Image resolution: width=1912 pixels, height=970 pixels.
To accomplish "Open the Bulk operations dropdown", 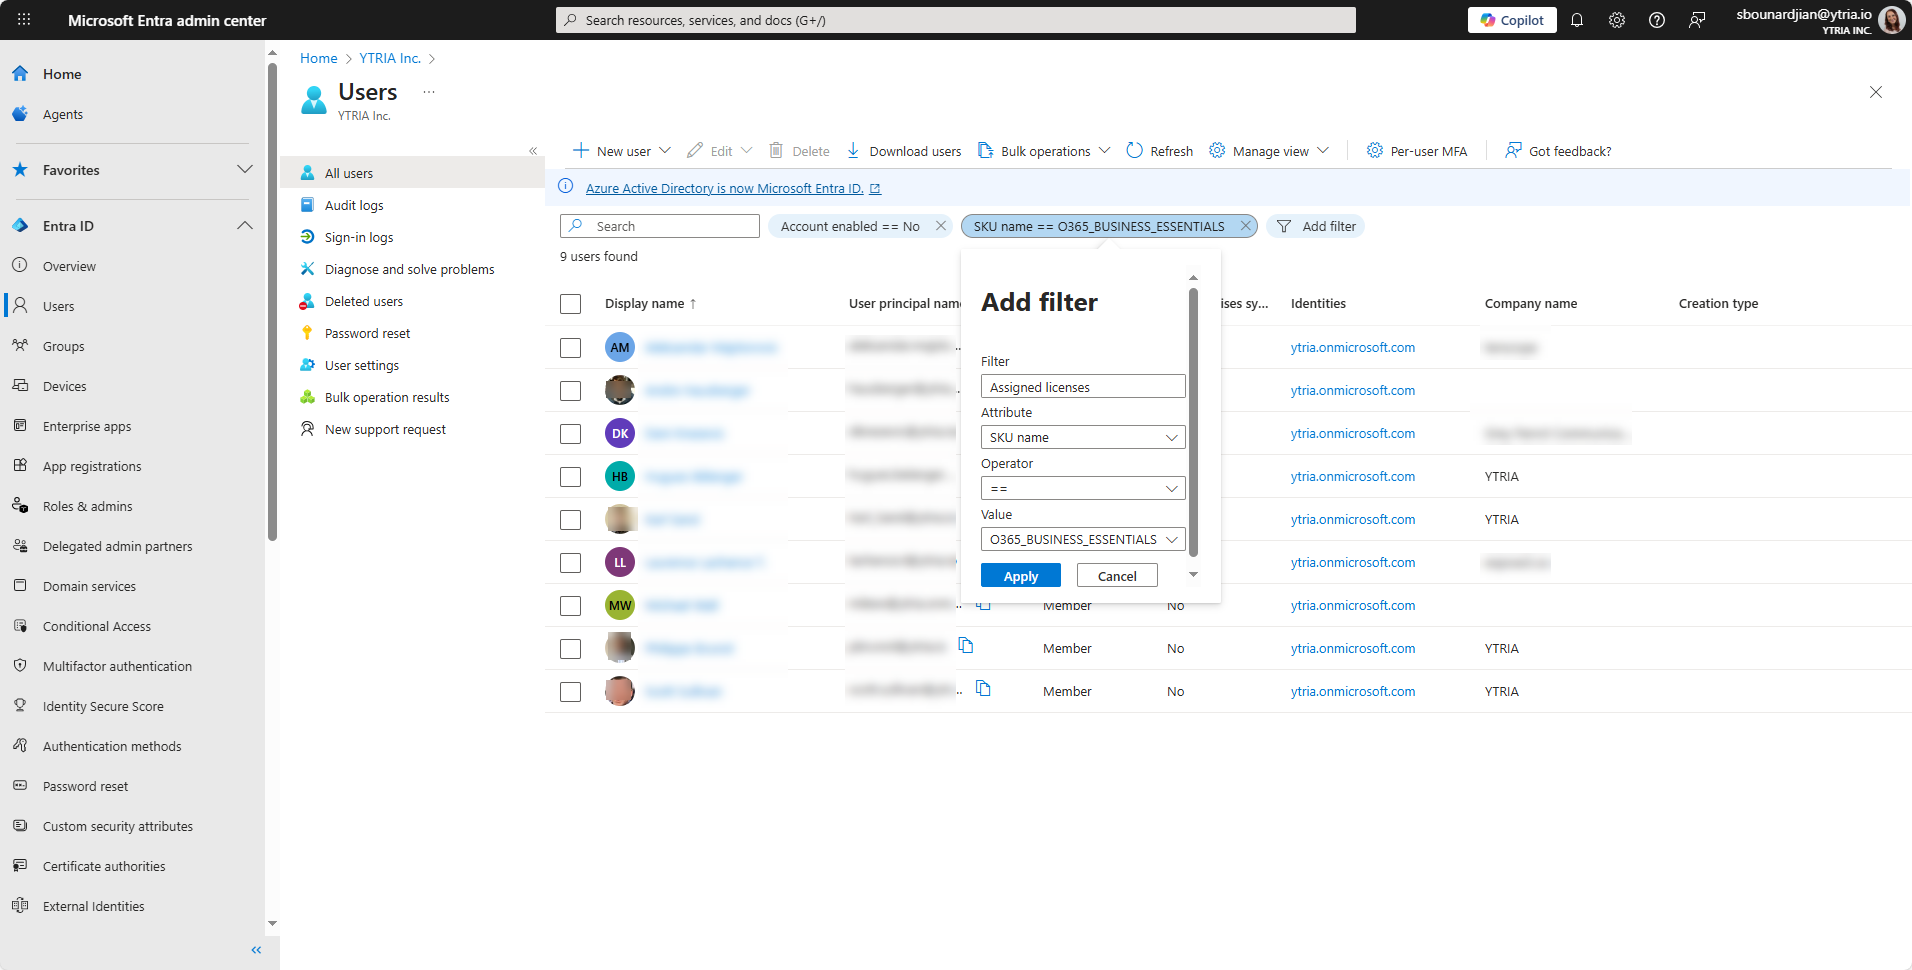I will click(x=1044, y=151).
